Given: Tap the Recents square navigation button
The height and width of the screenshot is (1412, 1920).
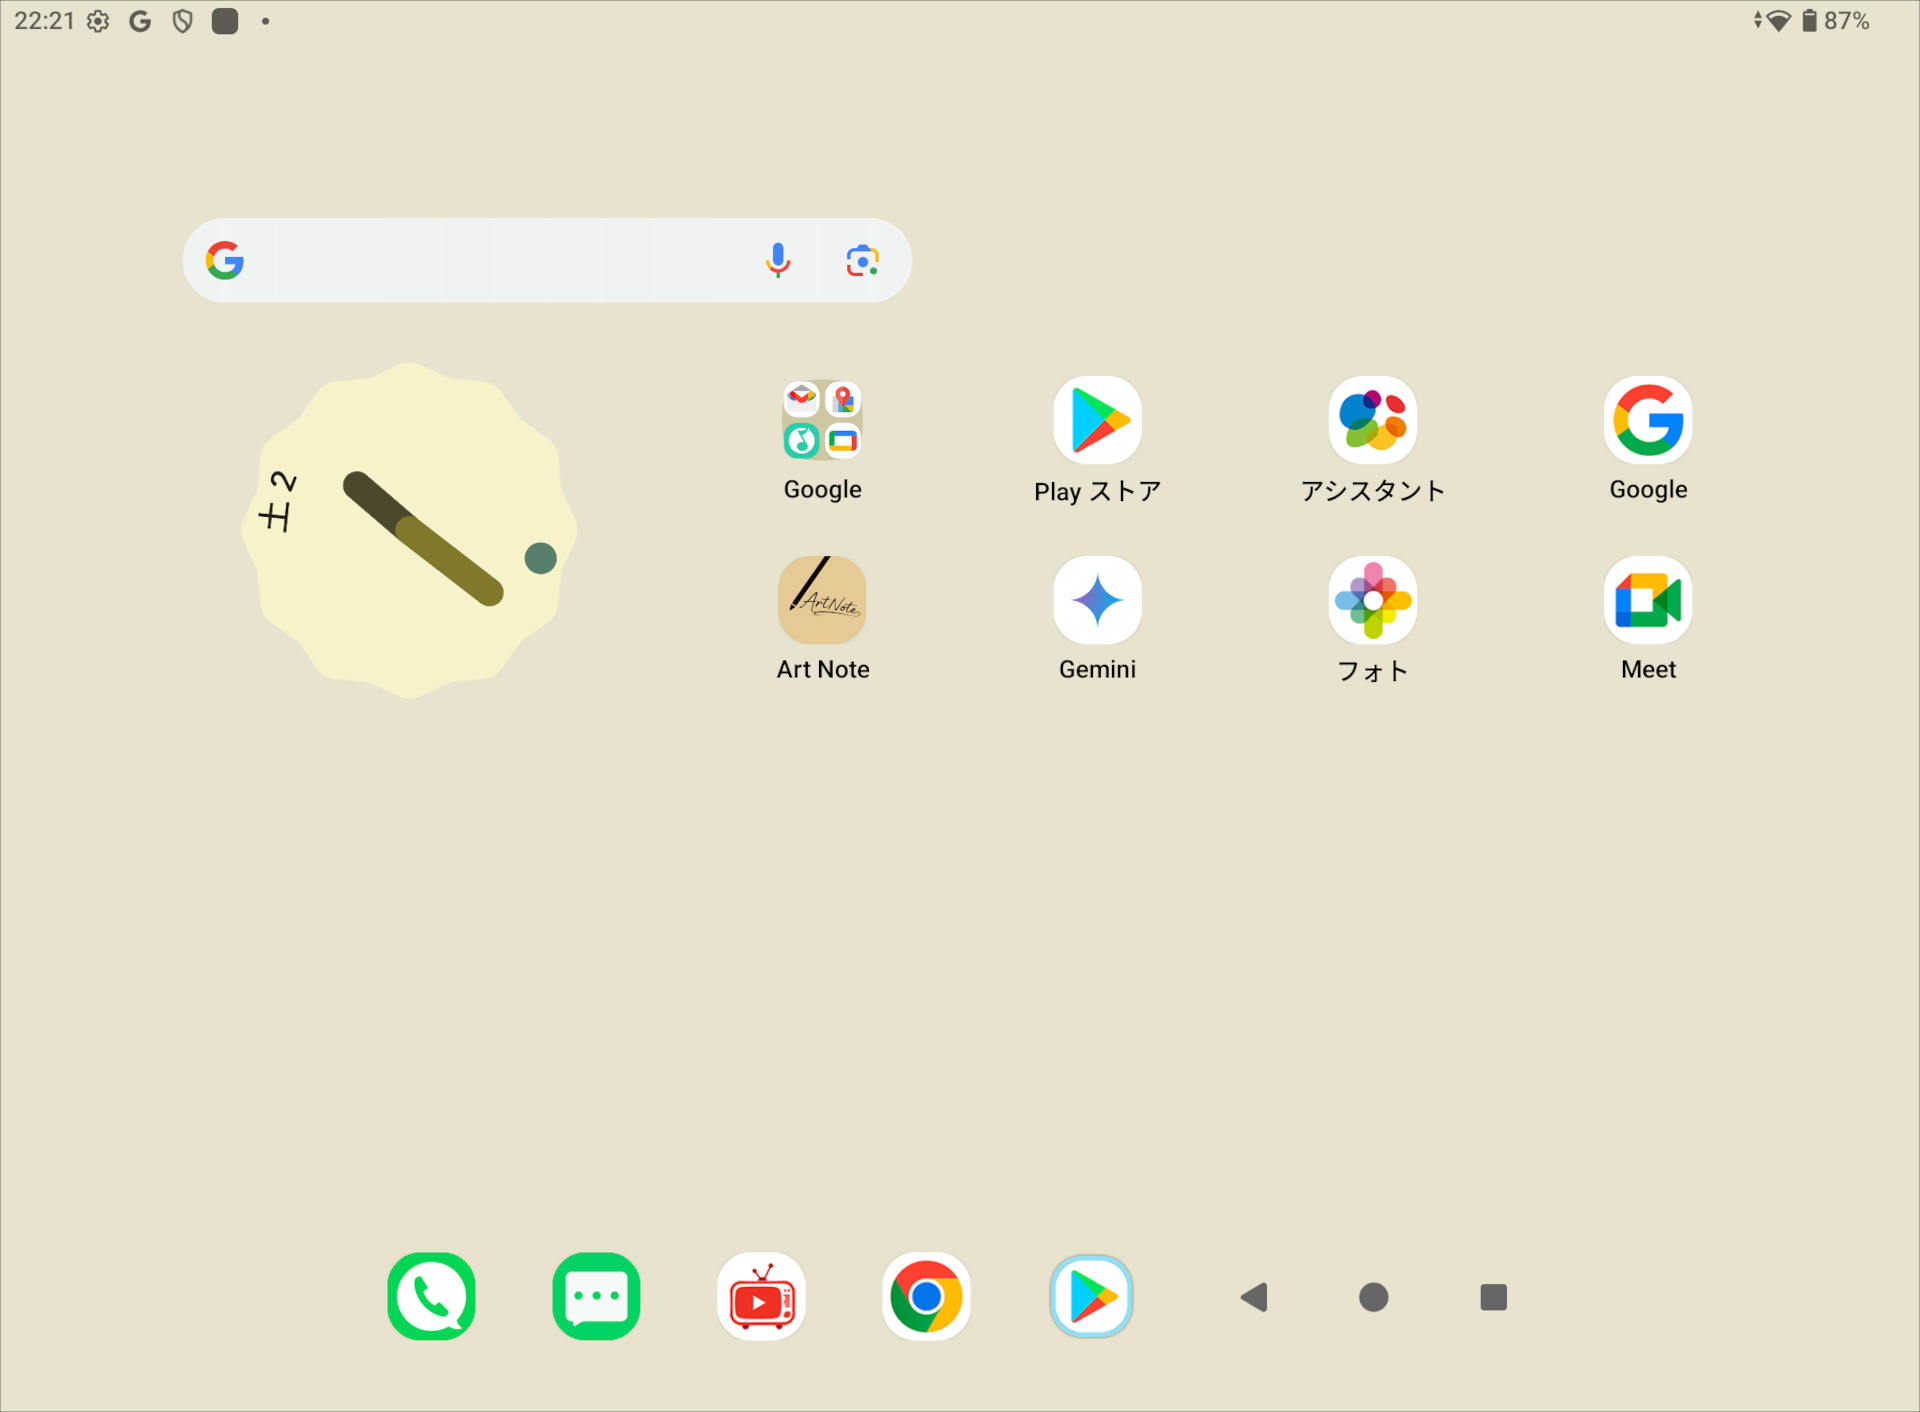Looking at the screenshot, I should point(1493,1297).
